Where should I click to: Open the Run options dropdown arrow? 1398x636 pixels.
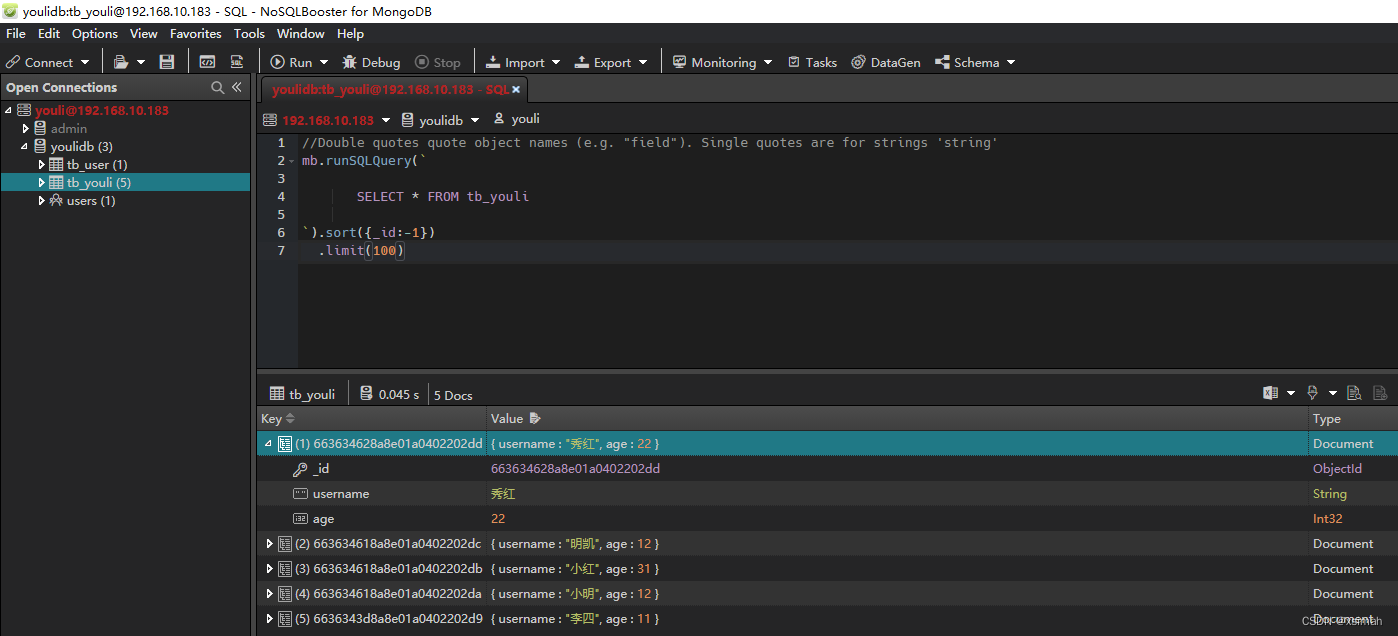(324, 62)
